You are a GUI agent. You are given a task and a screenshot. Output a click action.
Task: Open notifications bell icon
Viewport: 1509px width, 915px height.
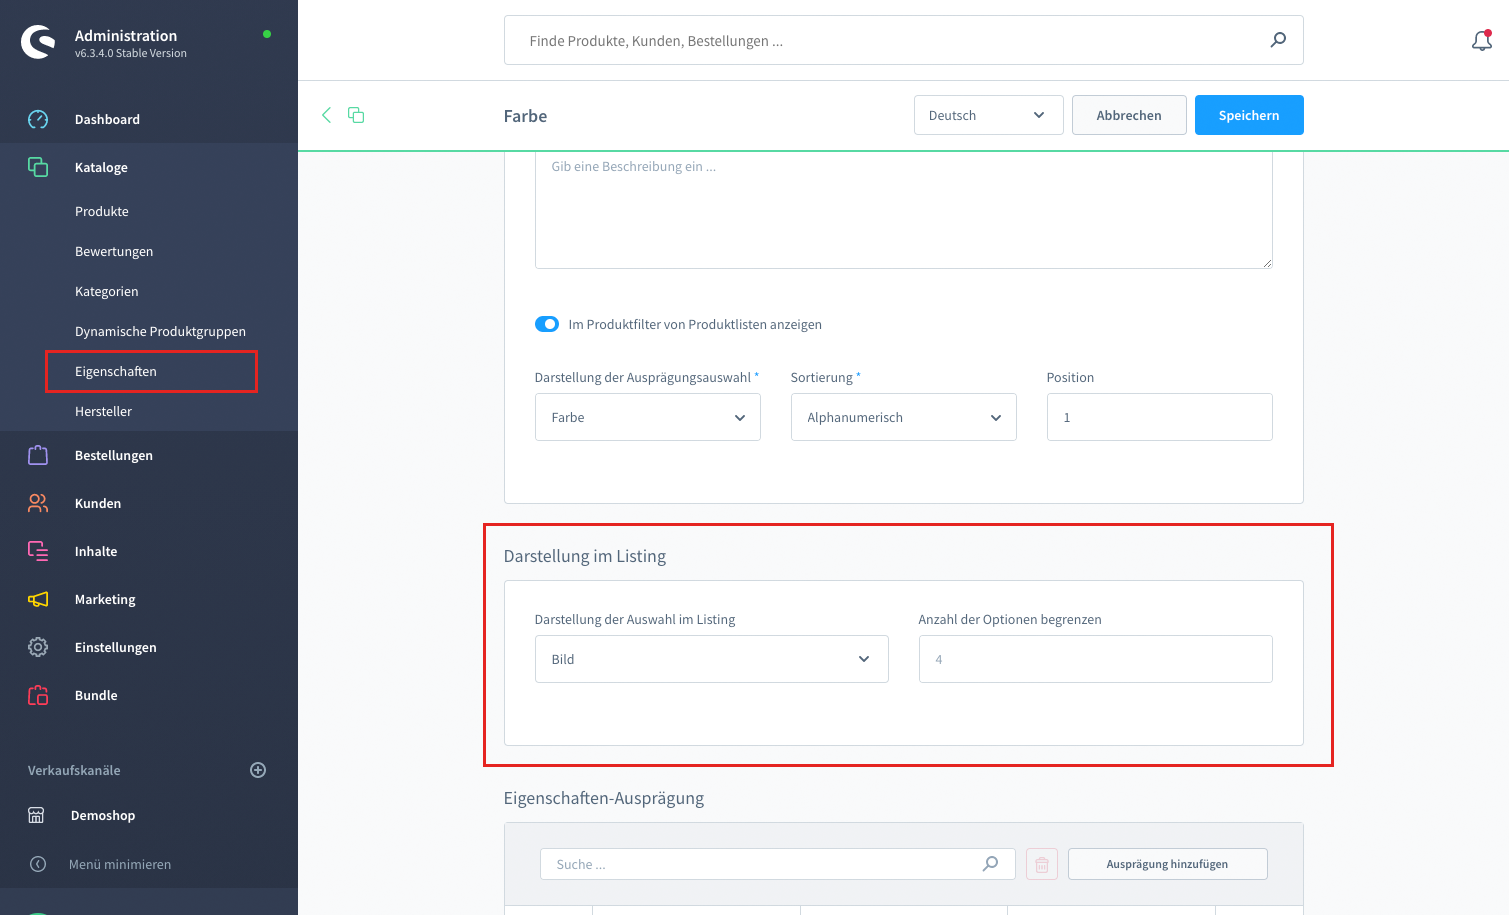pos(1482,41)
